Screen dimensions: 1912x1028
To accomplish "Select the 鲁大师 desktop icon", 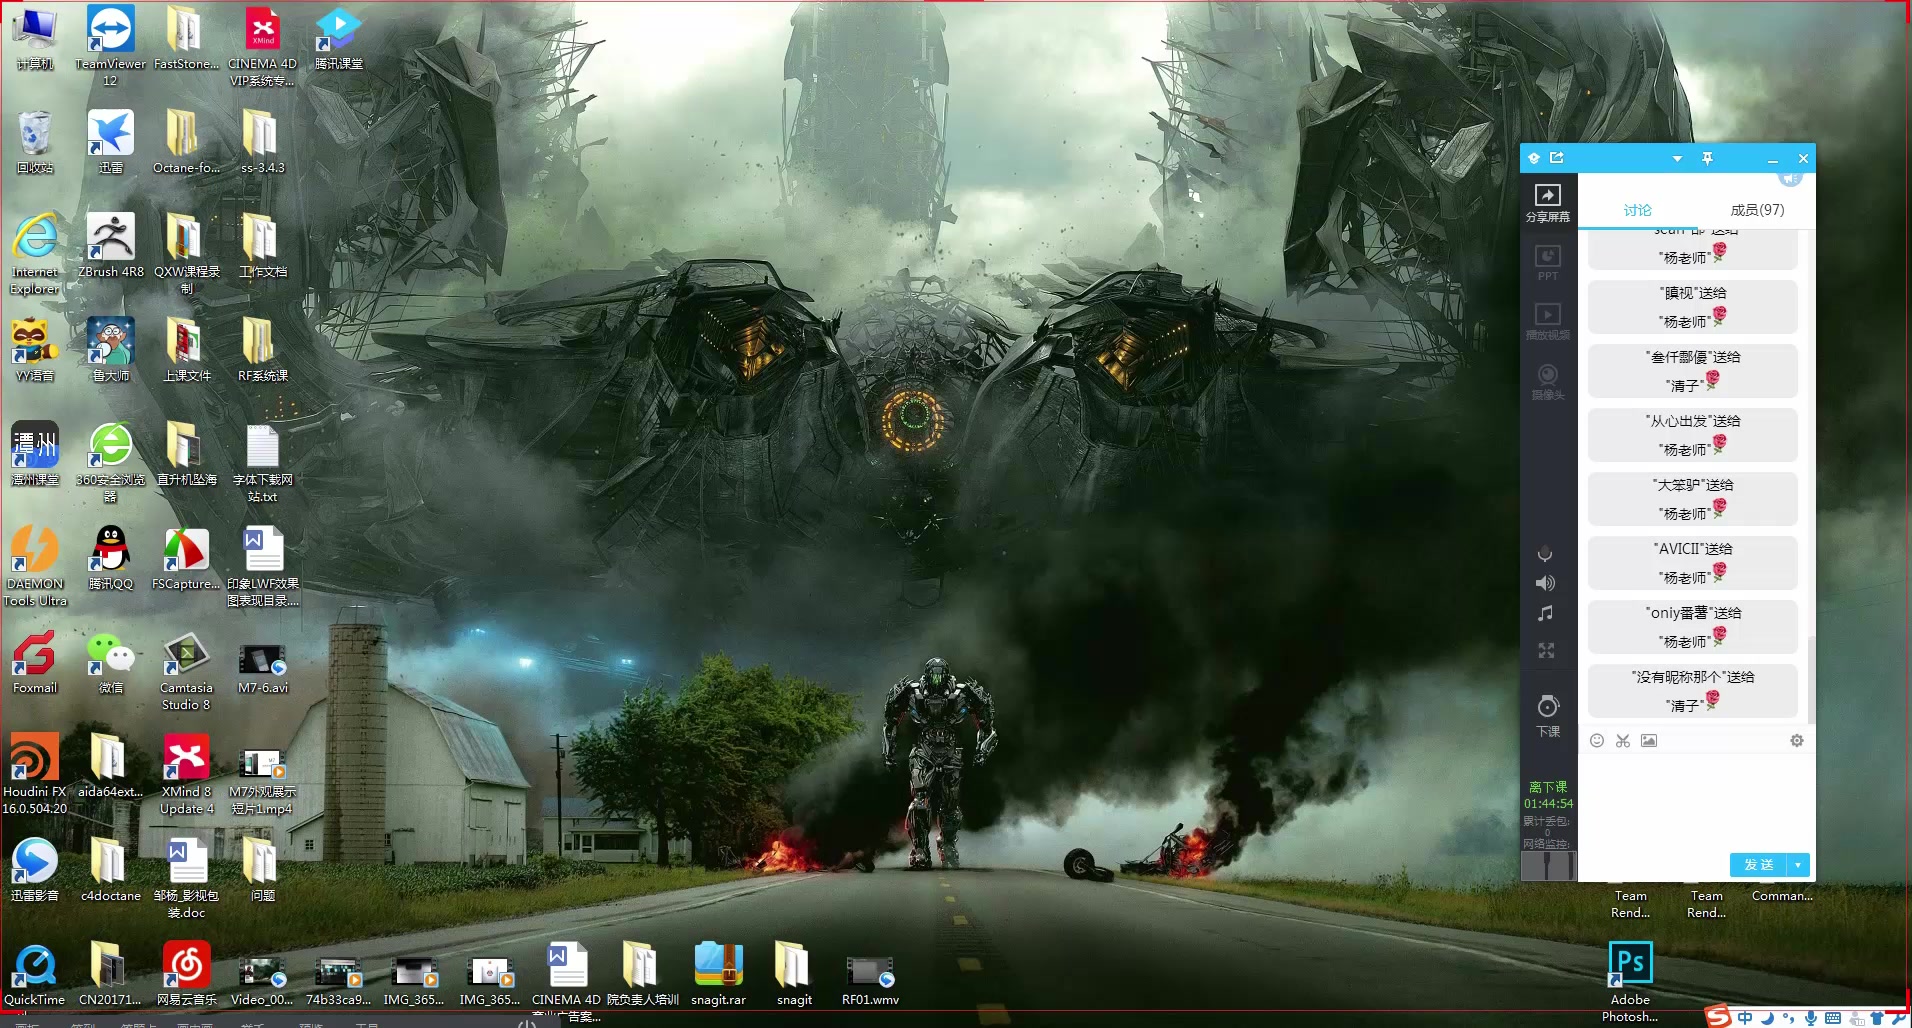I will (110, 349).
